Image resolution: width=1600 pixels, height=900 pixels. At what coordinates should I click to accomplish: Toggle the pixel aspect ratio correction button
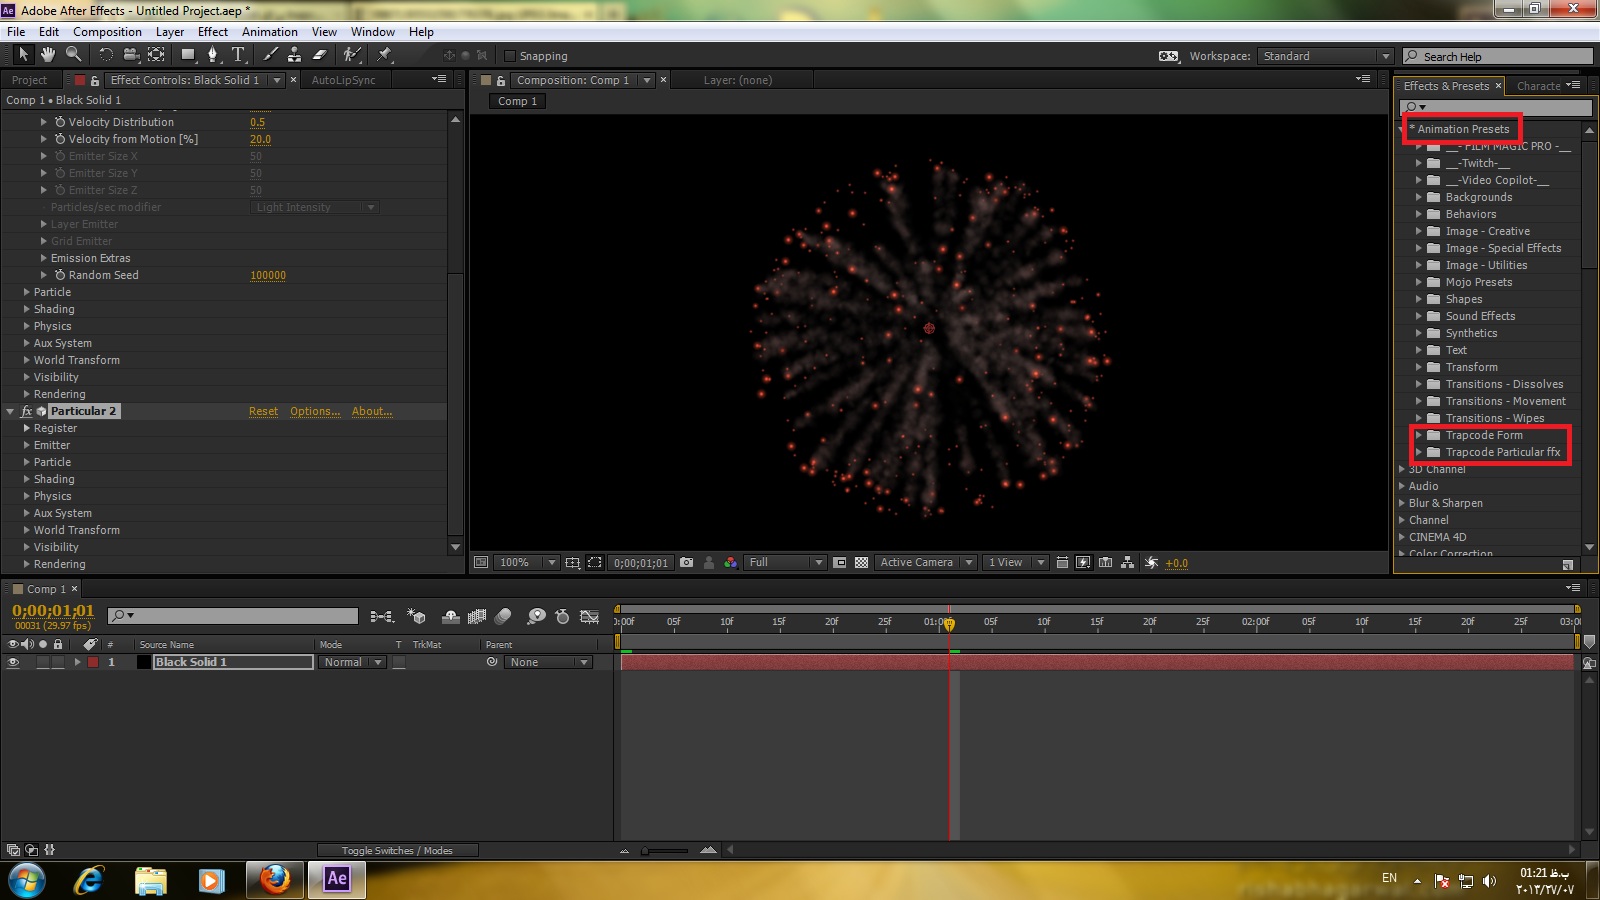click(1062, 563)
